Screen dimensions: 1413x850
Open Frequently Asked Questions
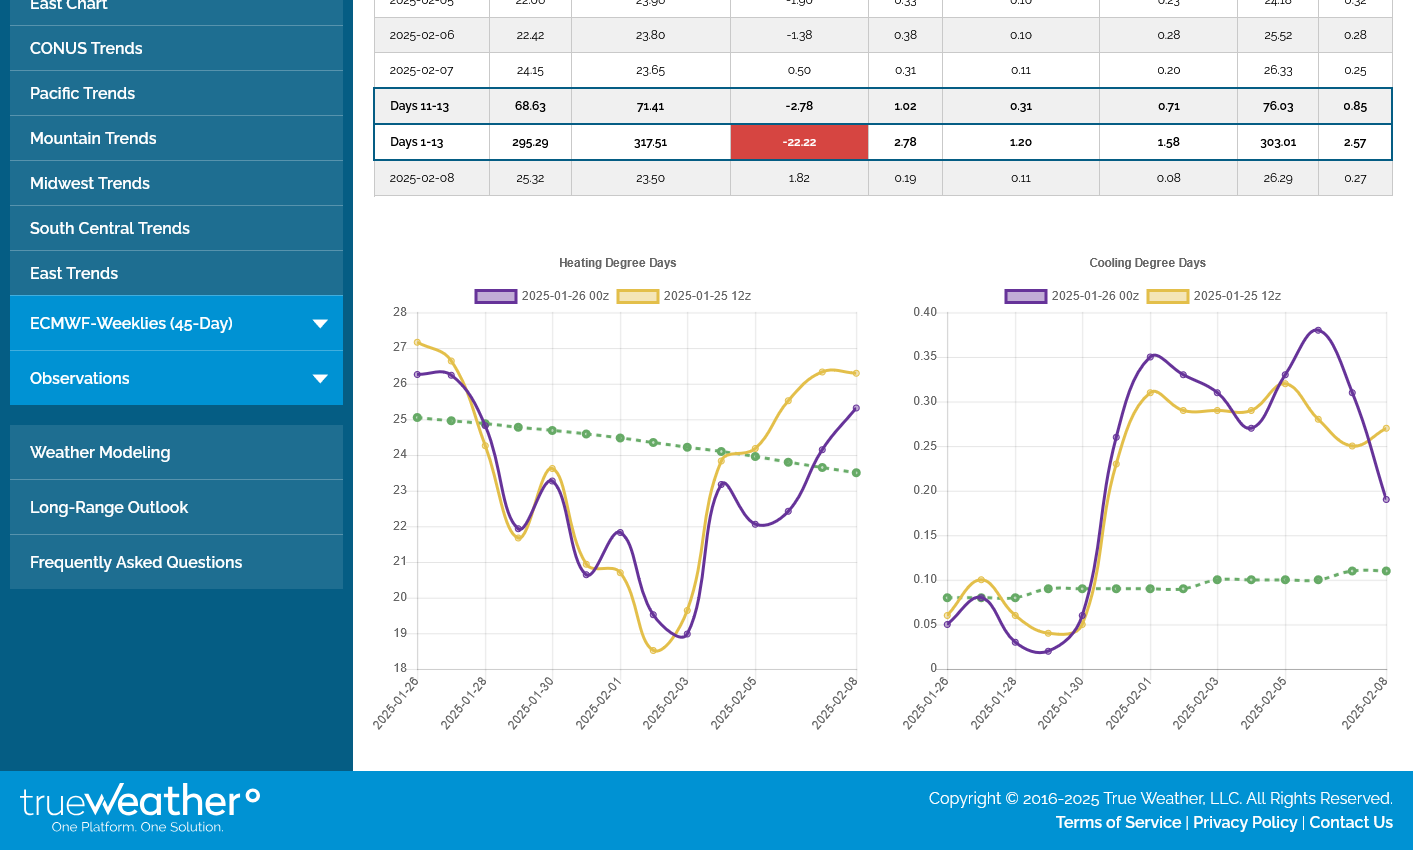point(136,562)
